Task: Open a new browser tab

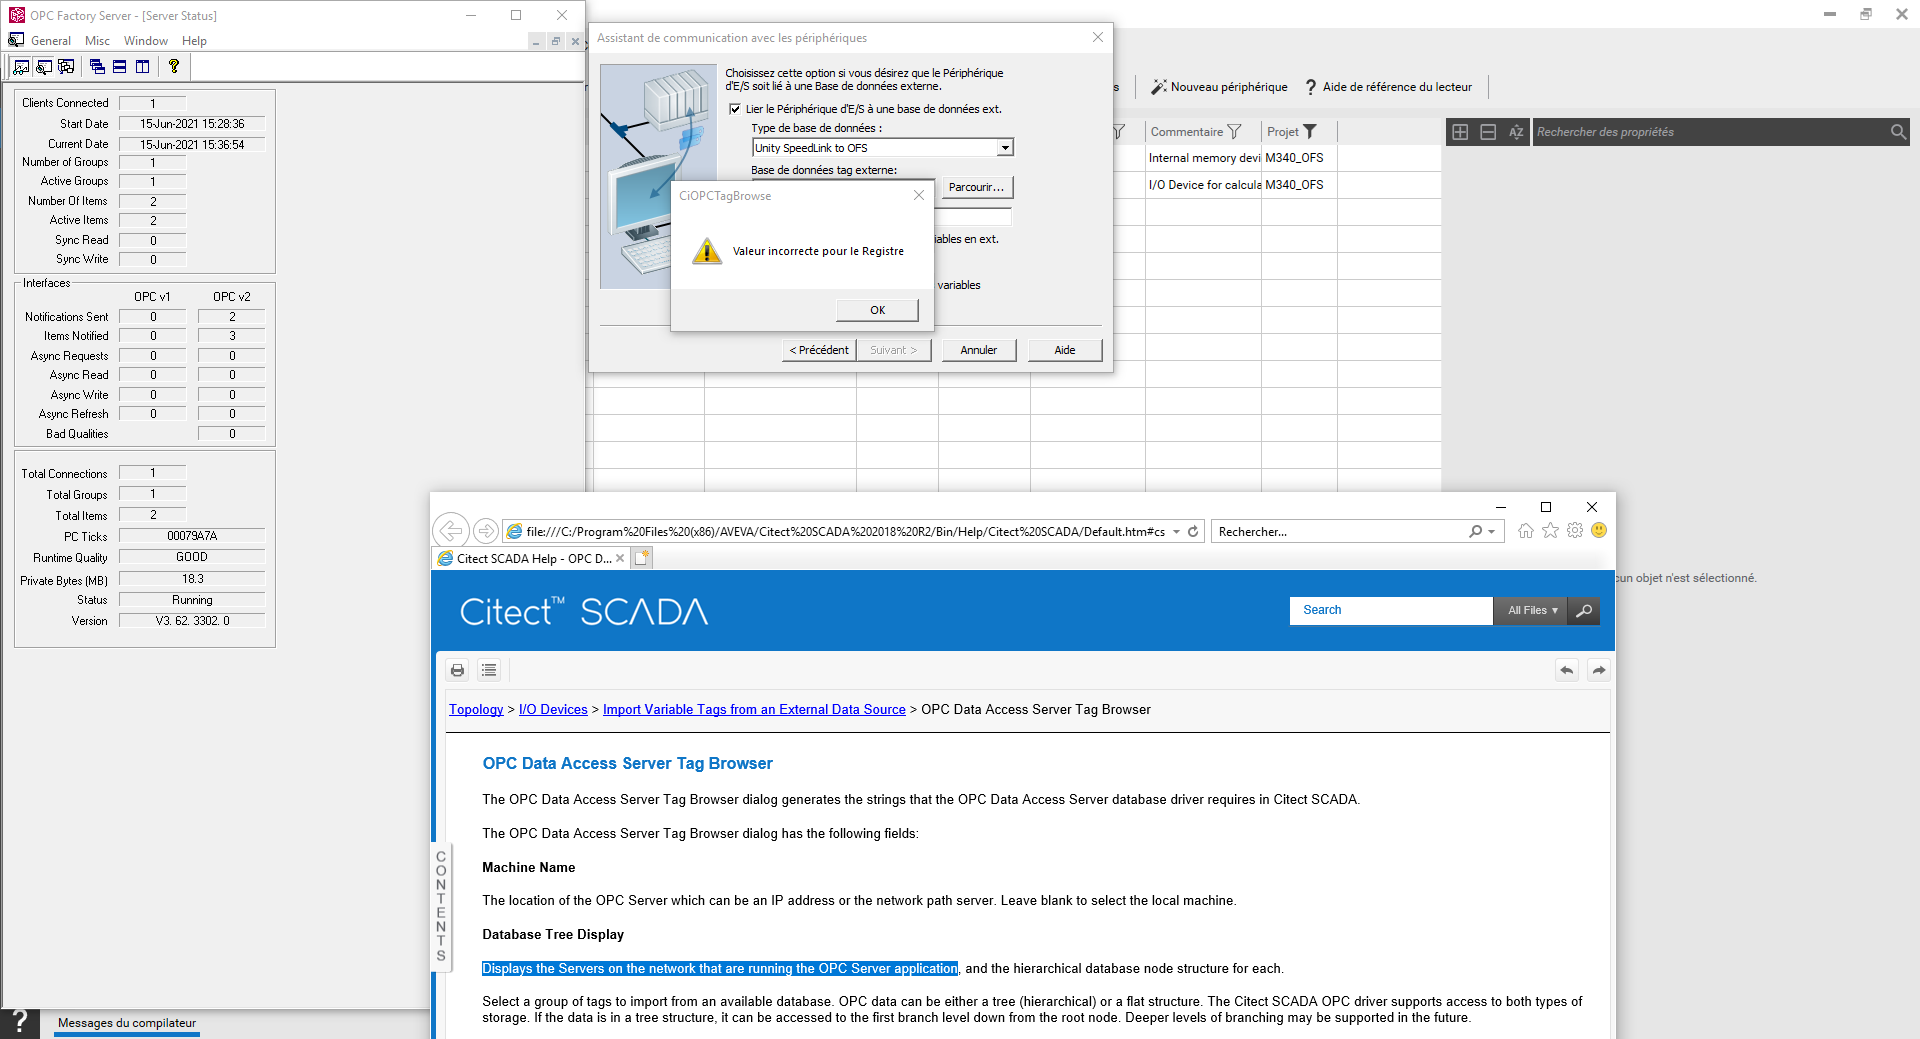Action: pyautogui.click(x=642, y=558)
